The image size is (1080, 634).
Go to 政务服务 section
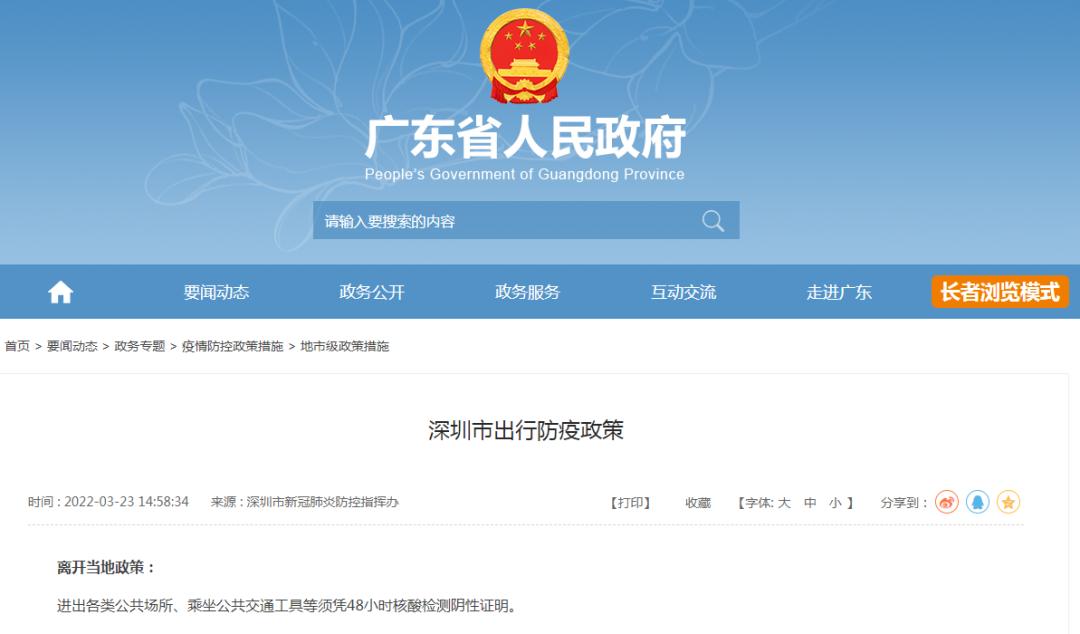click(528, 292)
